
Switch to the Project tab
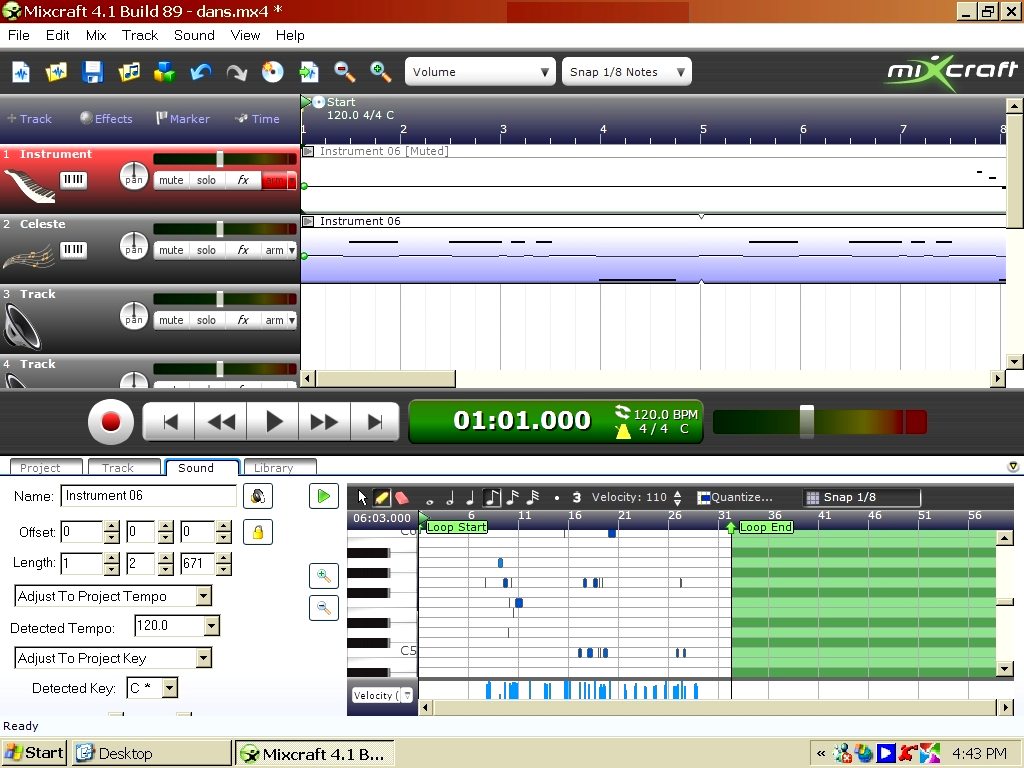point(46,467)
